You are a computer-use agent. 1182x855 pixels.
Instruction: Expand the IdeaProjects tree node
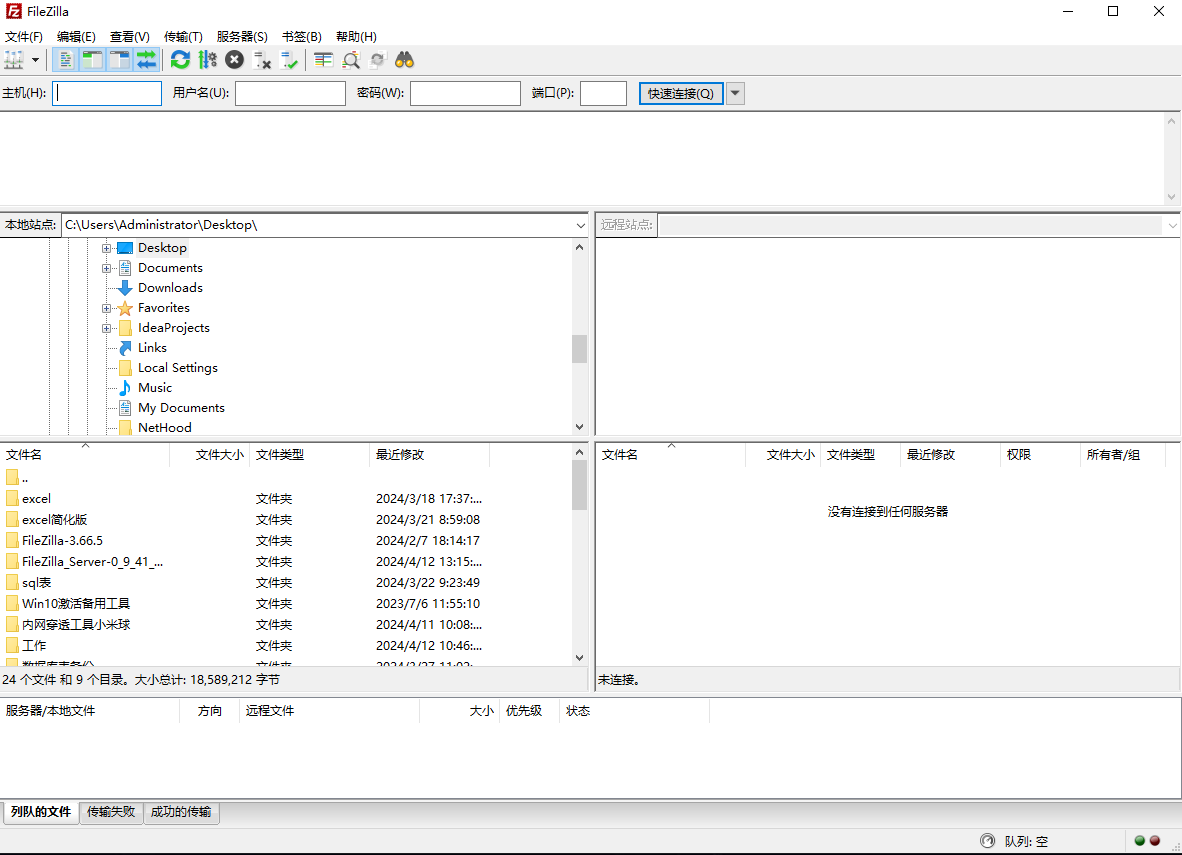point(106,328)
